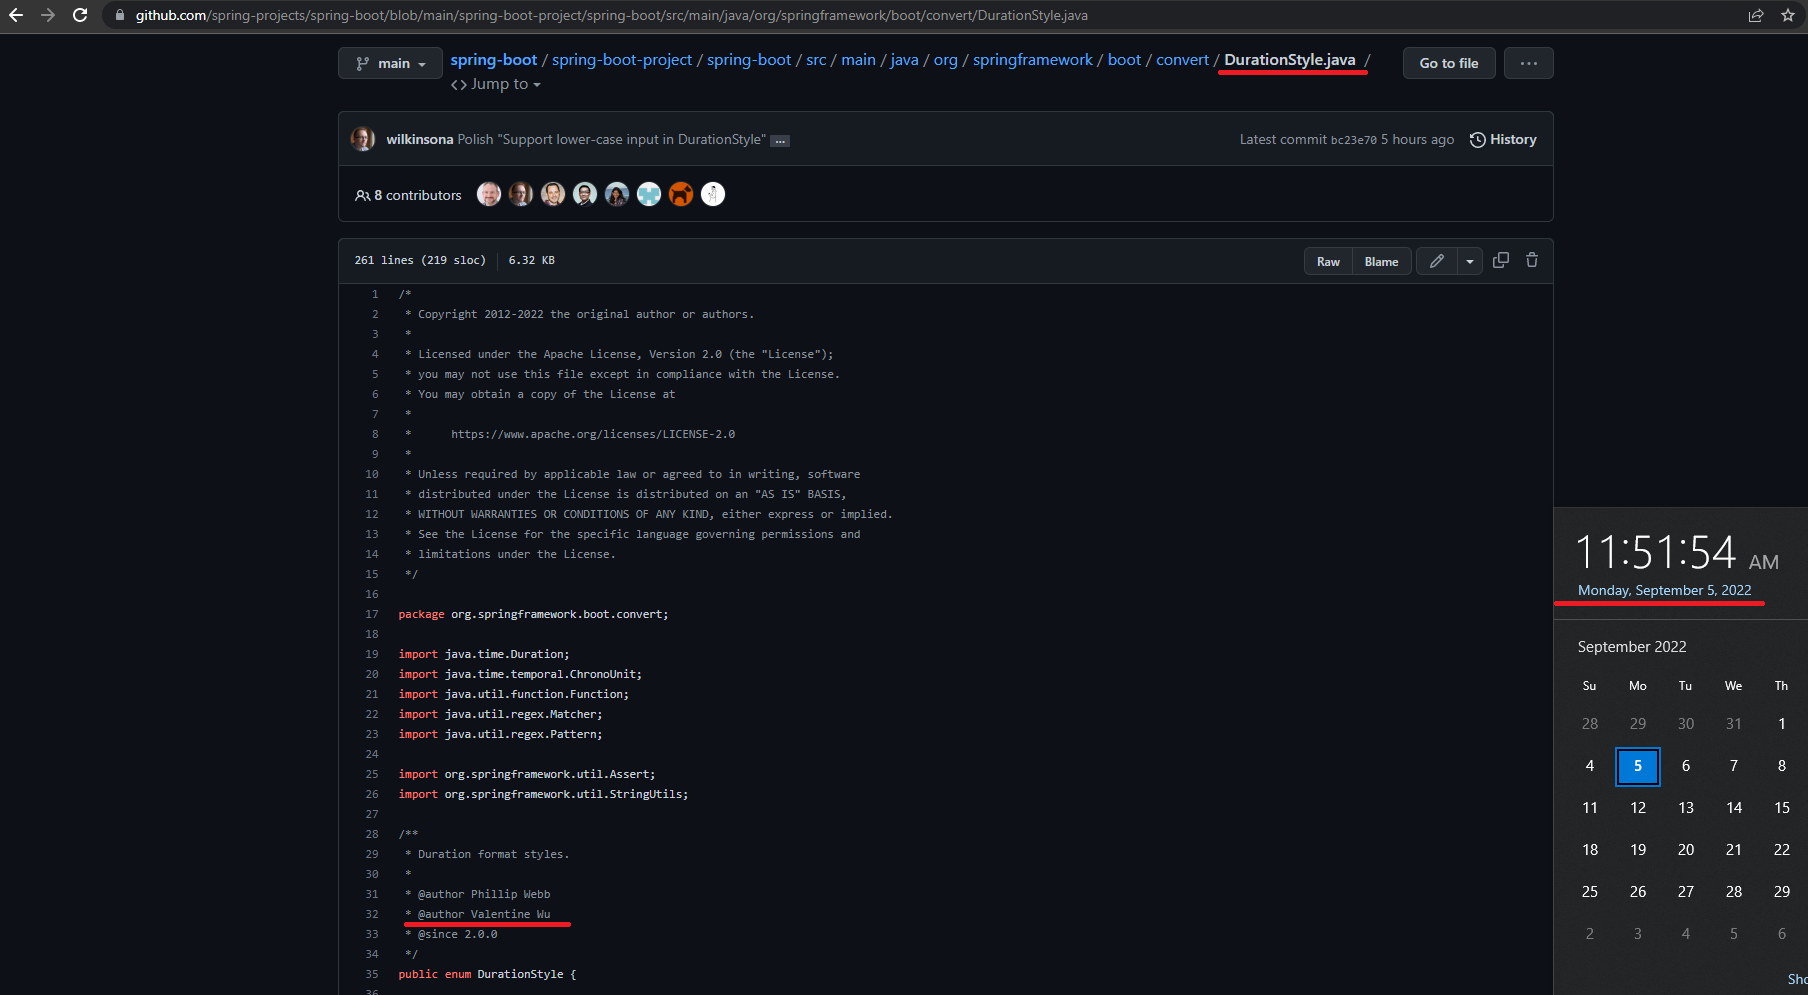View file History
Image resolution: width=1808 pixels, height=995 pixels.
(1503, 140)
